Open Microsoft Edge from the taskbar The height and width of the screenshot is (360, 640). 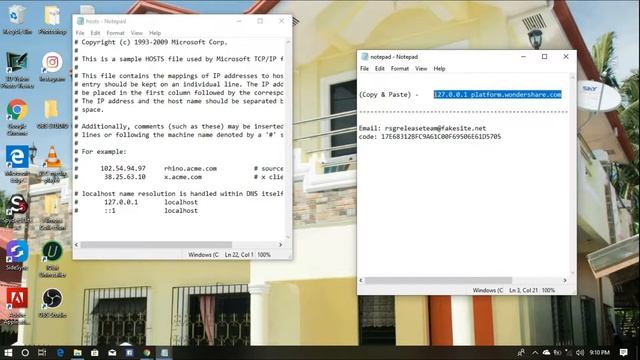pos(60,353)
